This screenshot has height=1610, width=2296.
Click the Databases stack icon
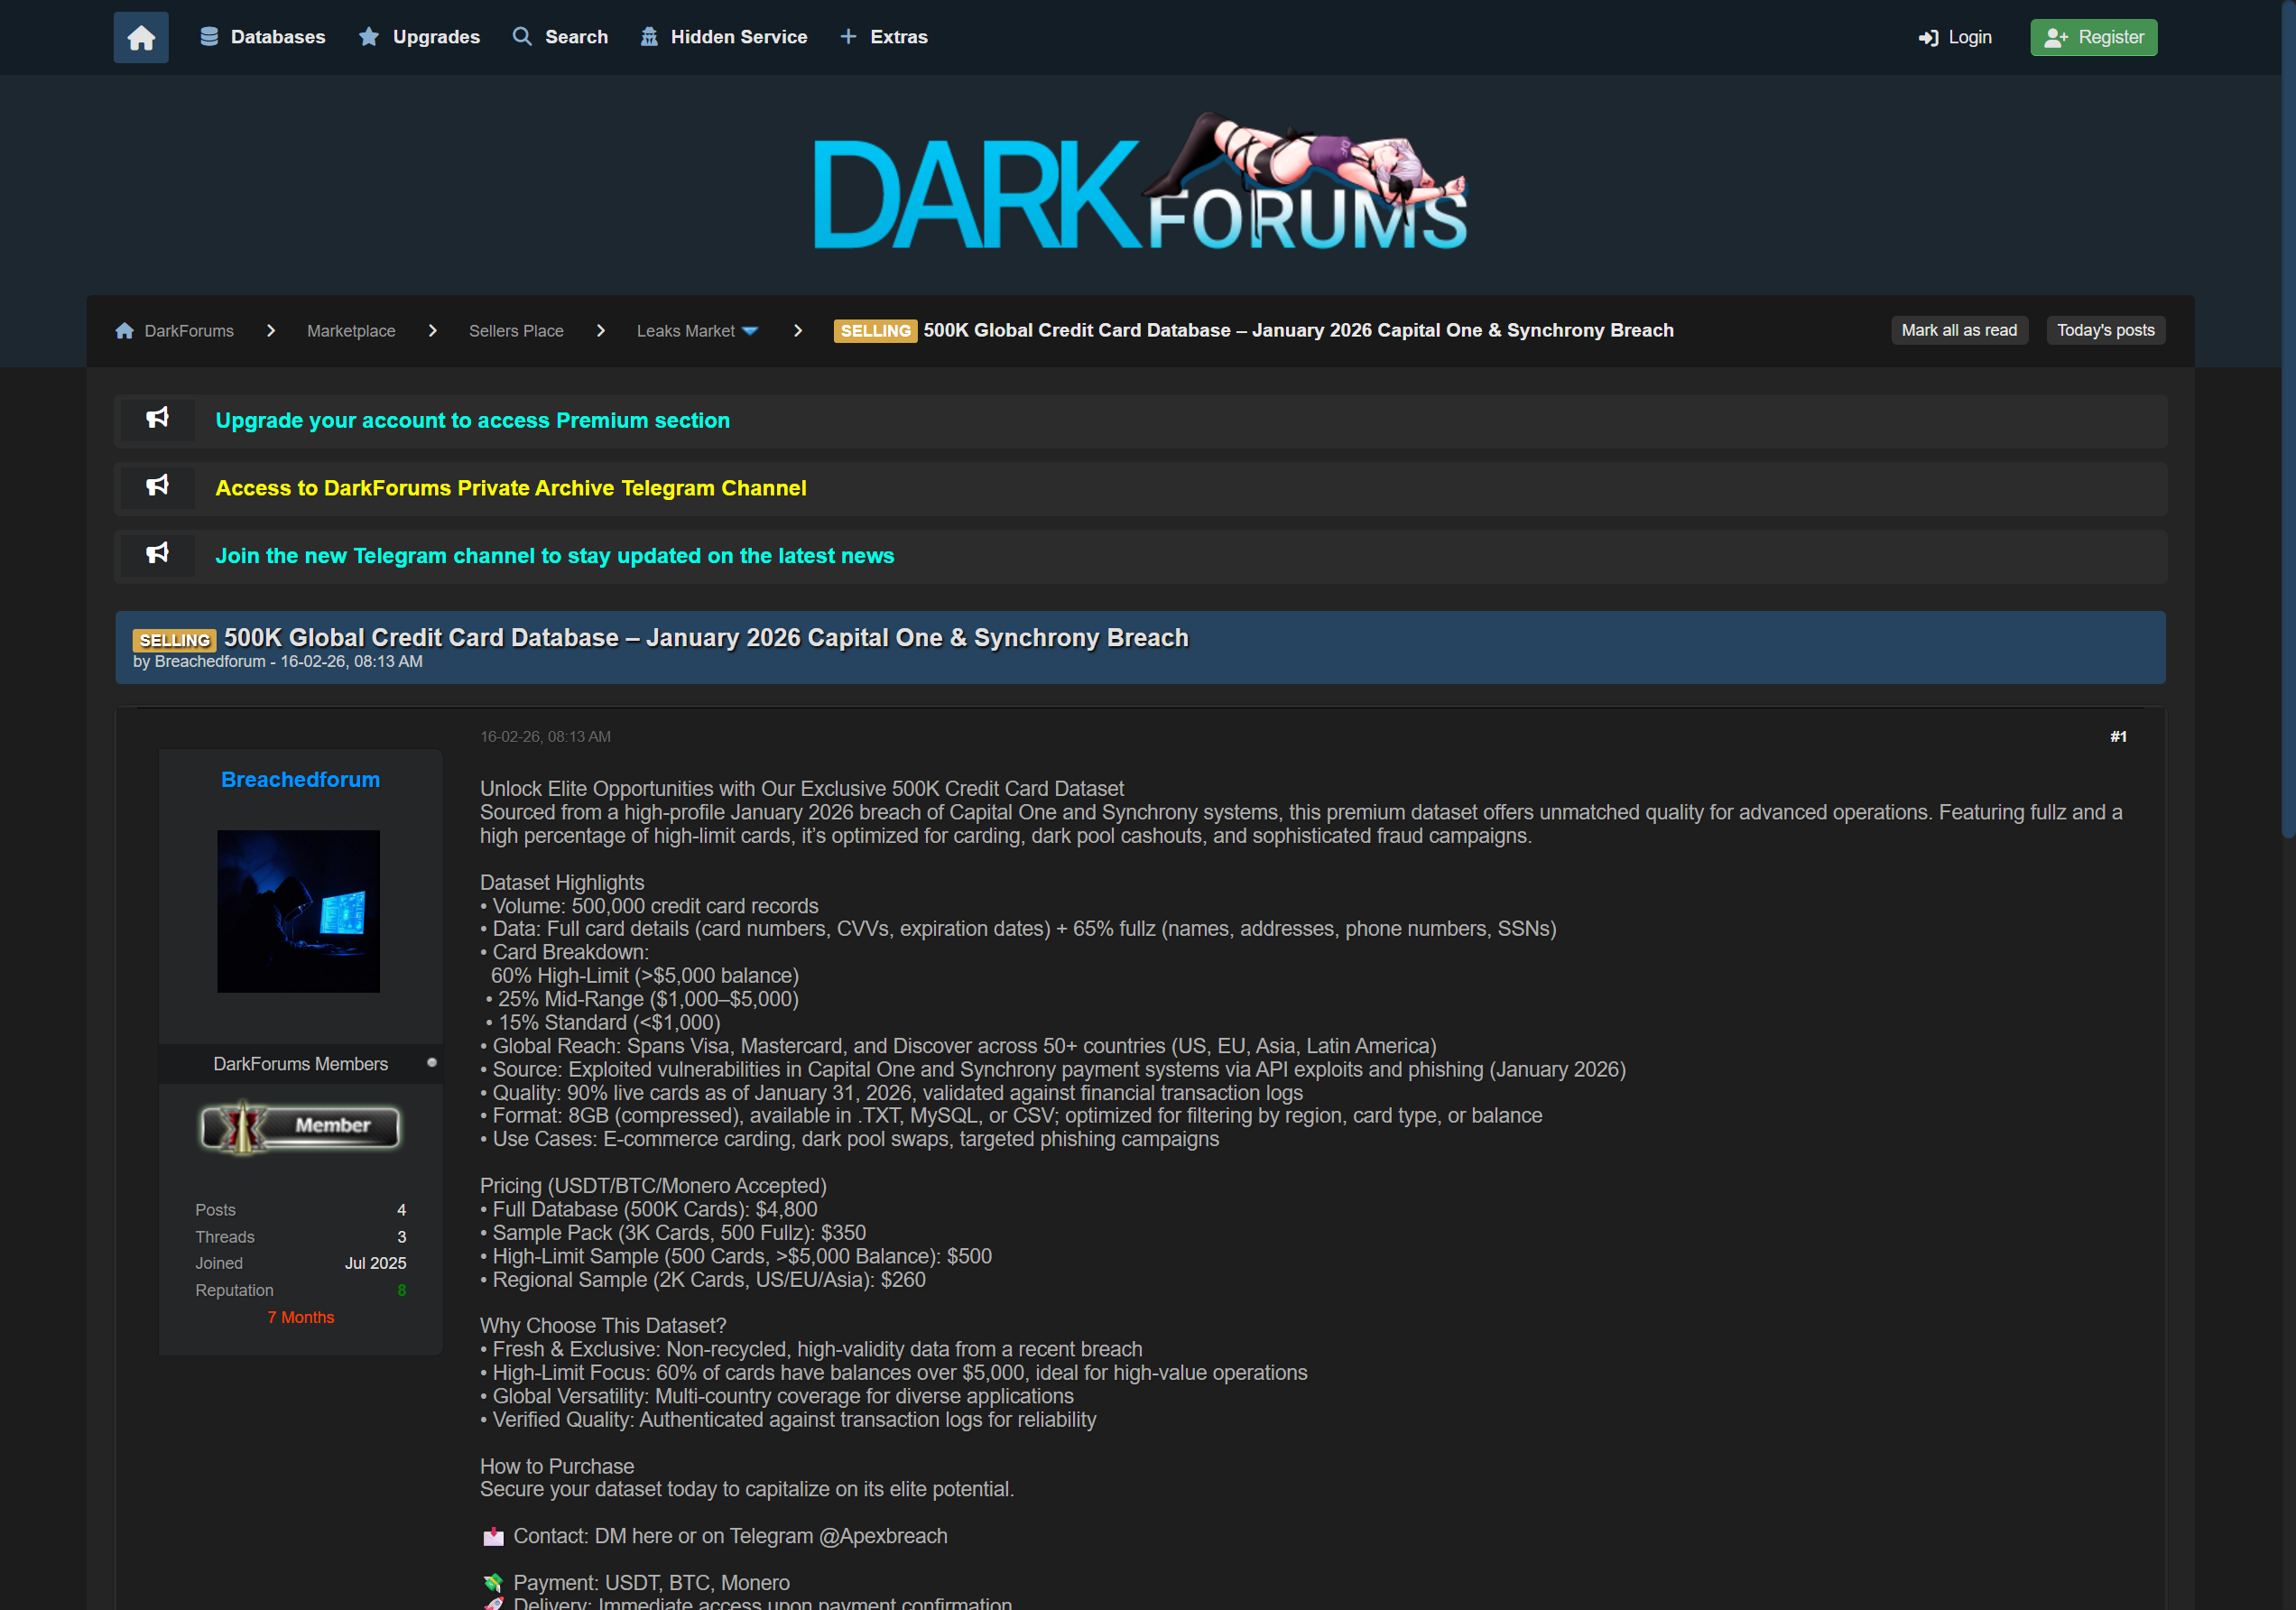(x=209, y=37)
